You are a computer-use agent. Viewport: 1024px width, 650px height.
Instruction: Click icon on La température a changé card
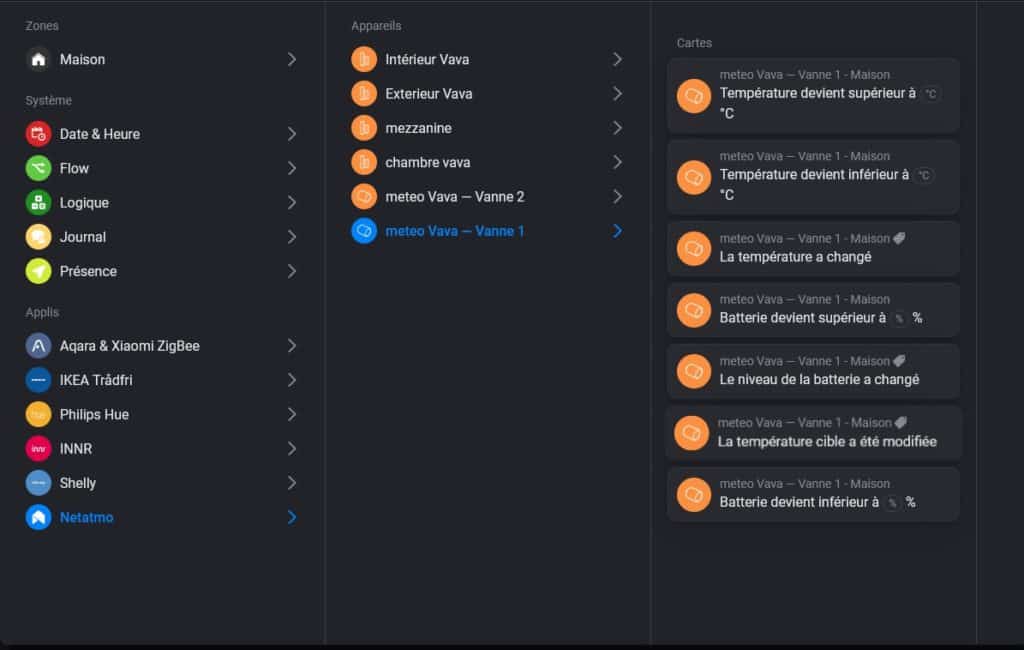point(694,248)
